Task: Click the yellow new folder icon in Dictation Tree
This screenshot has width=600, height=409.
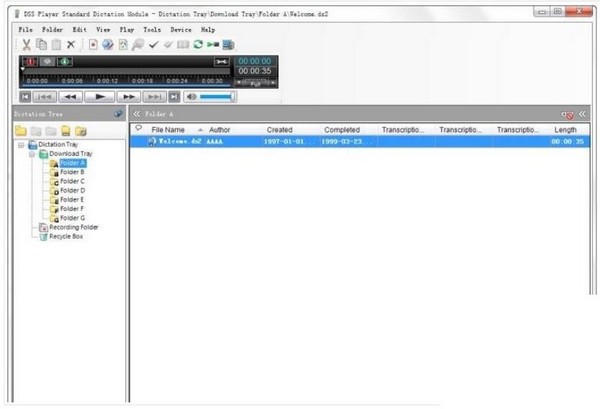Action: 22,131
